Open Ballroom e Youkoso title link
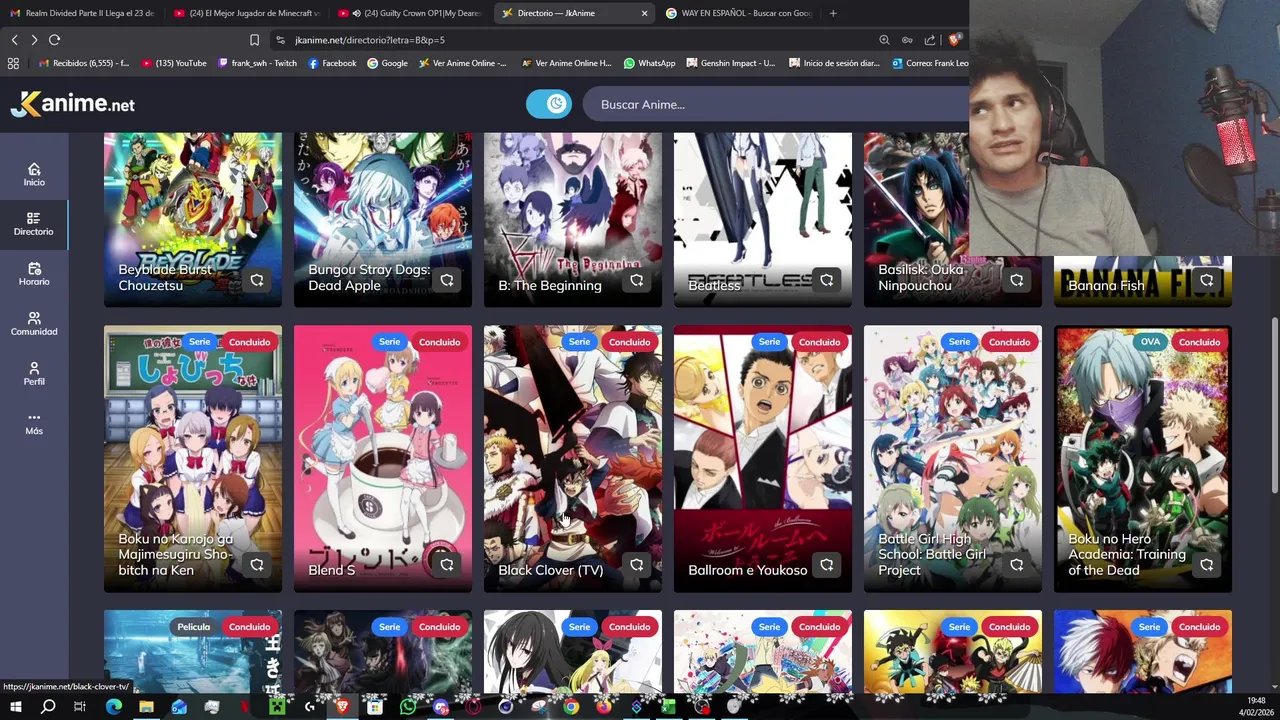 pos(747,570)
